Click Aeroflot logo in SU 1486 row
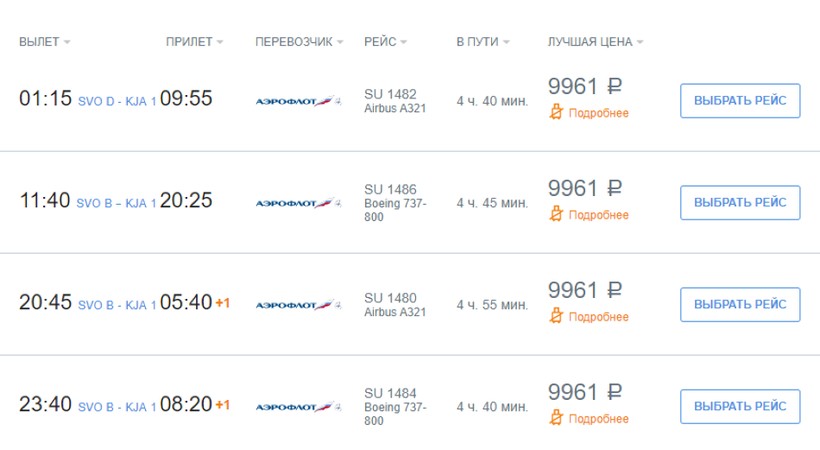 298,203
